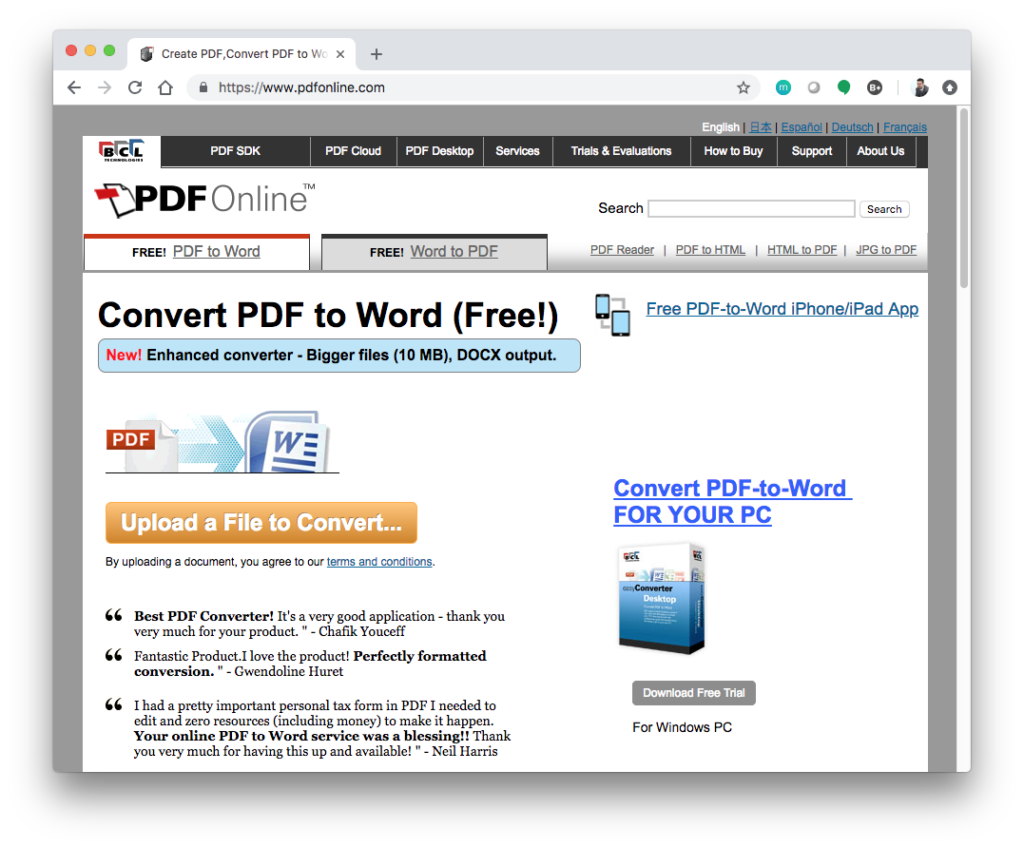The width and height of the screenshot is (1024, 848).
Task: Focus the Search text field
Action: click(751, 209)
